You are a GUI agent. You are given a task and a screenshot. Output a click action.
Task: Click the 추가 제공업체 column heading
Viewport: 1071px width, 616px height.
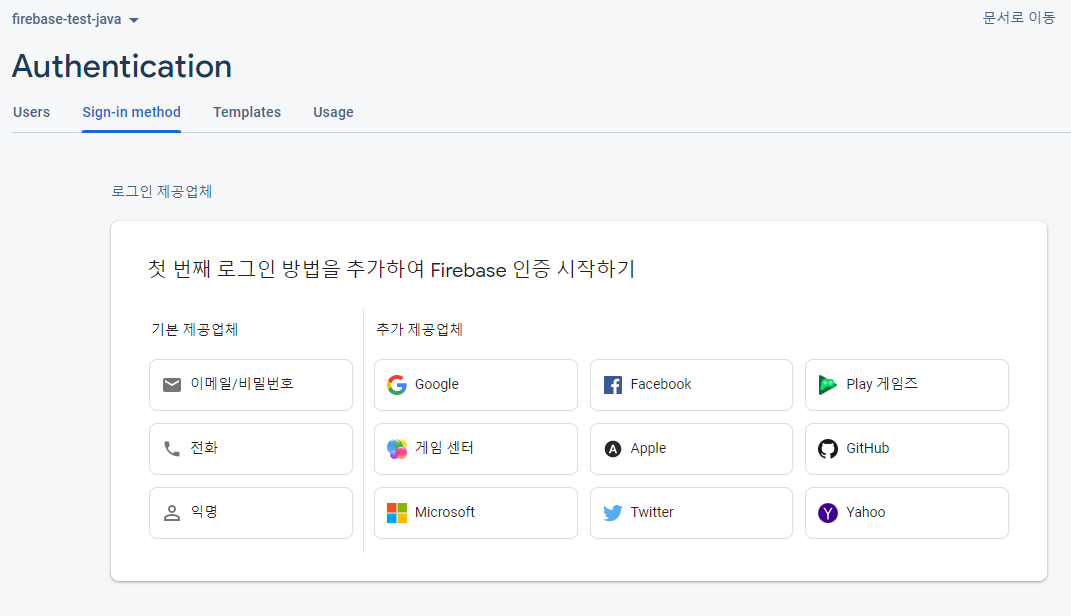(x=419, y=329)
